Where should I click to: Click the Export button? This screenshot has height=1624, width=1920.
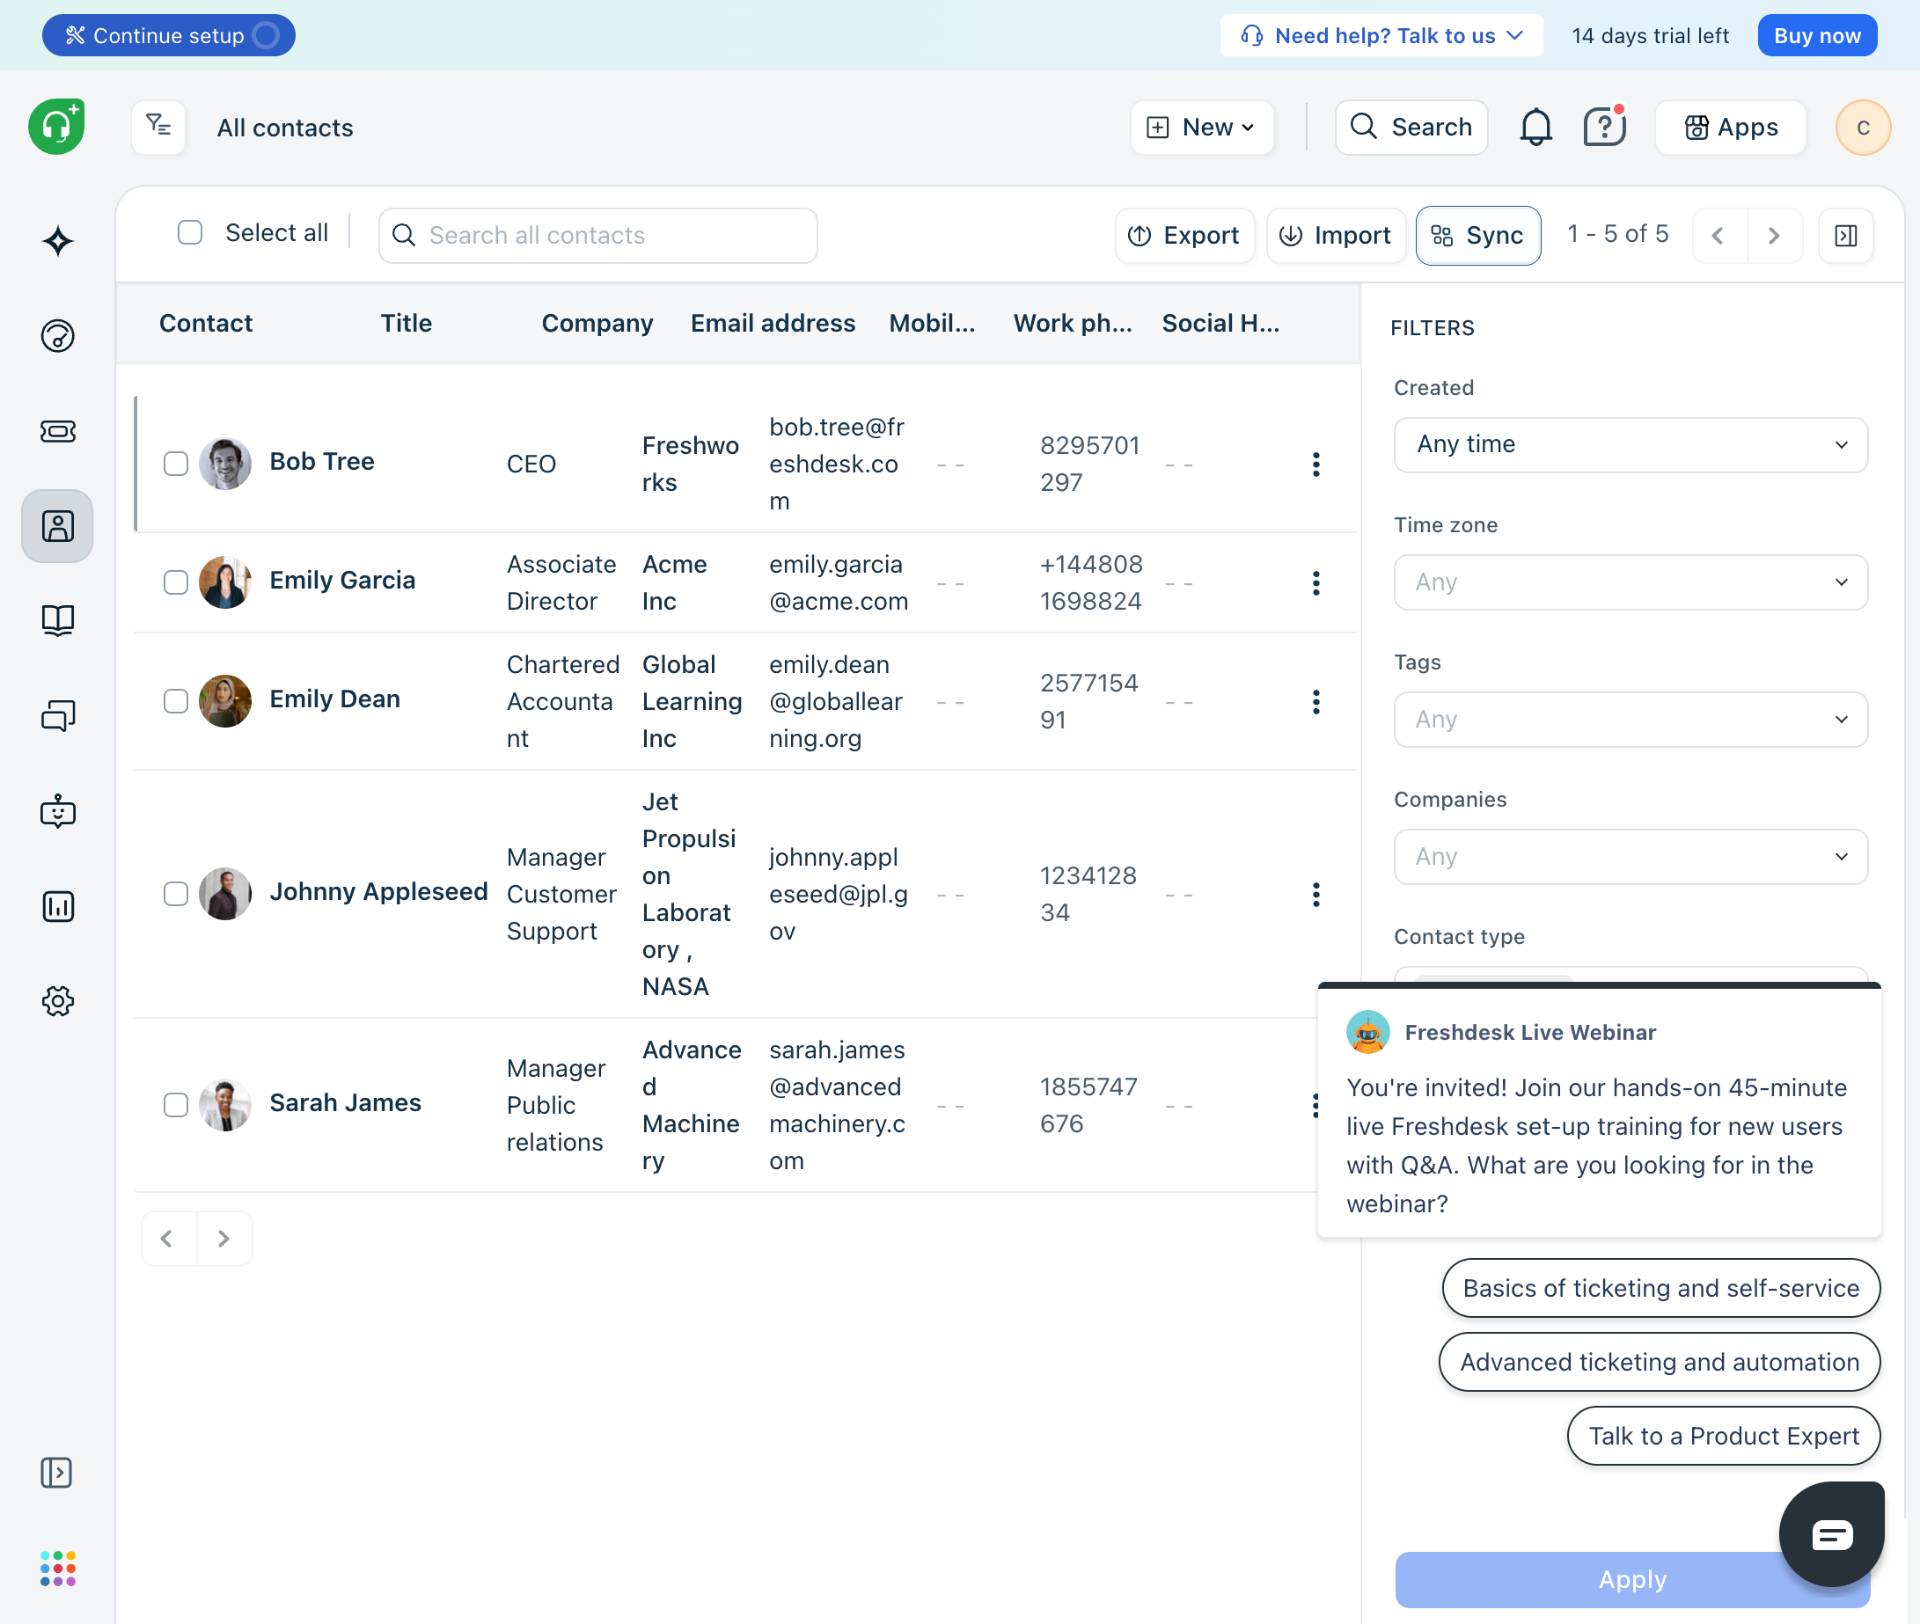pyautogui.click(x=1184, y=235)
